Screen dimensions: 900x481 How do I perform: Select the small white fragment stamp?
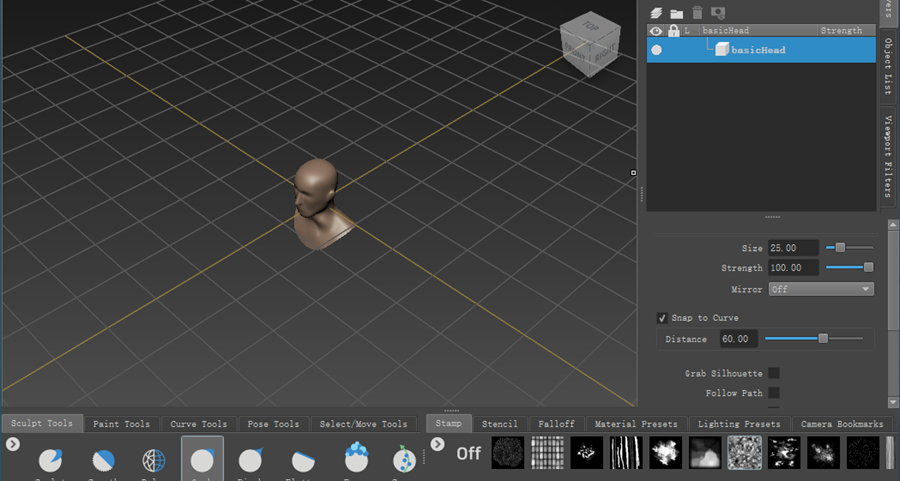587,452
